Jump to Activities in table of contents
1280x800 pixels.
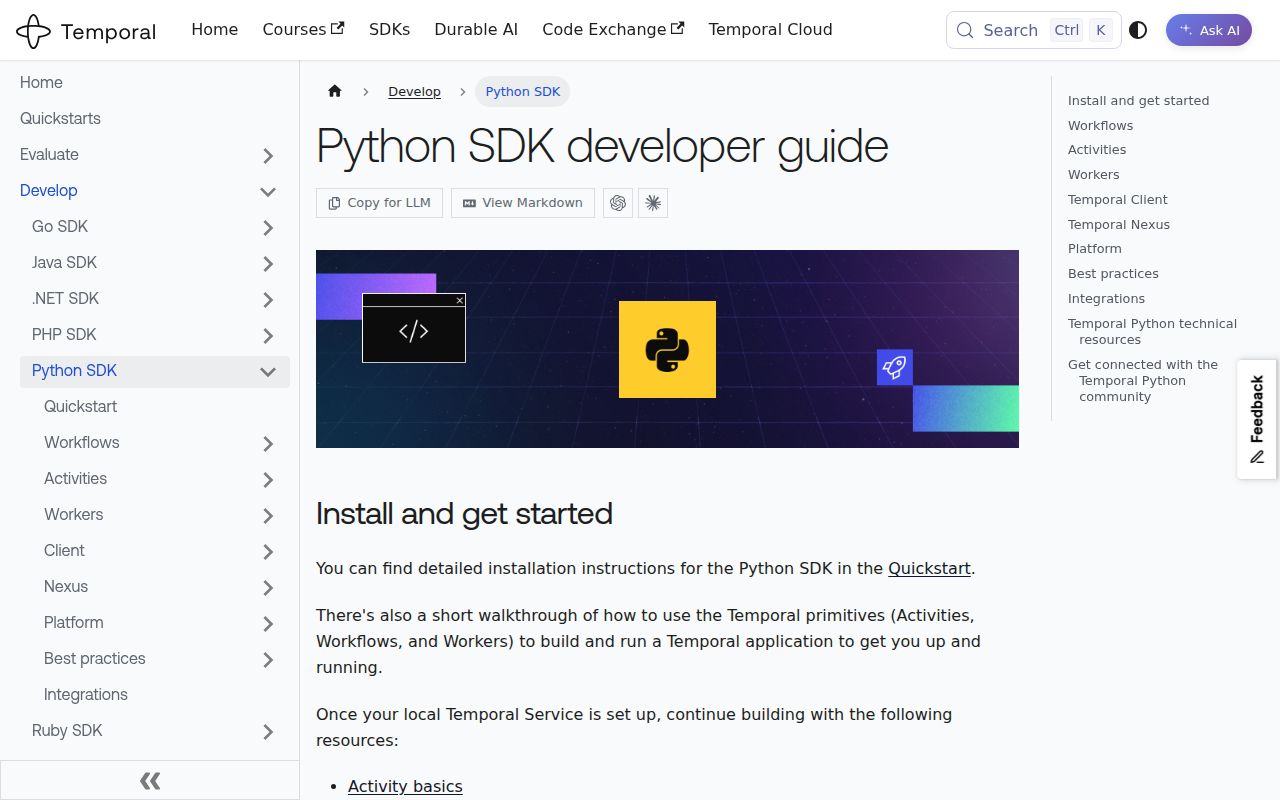1097,149
